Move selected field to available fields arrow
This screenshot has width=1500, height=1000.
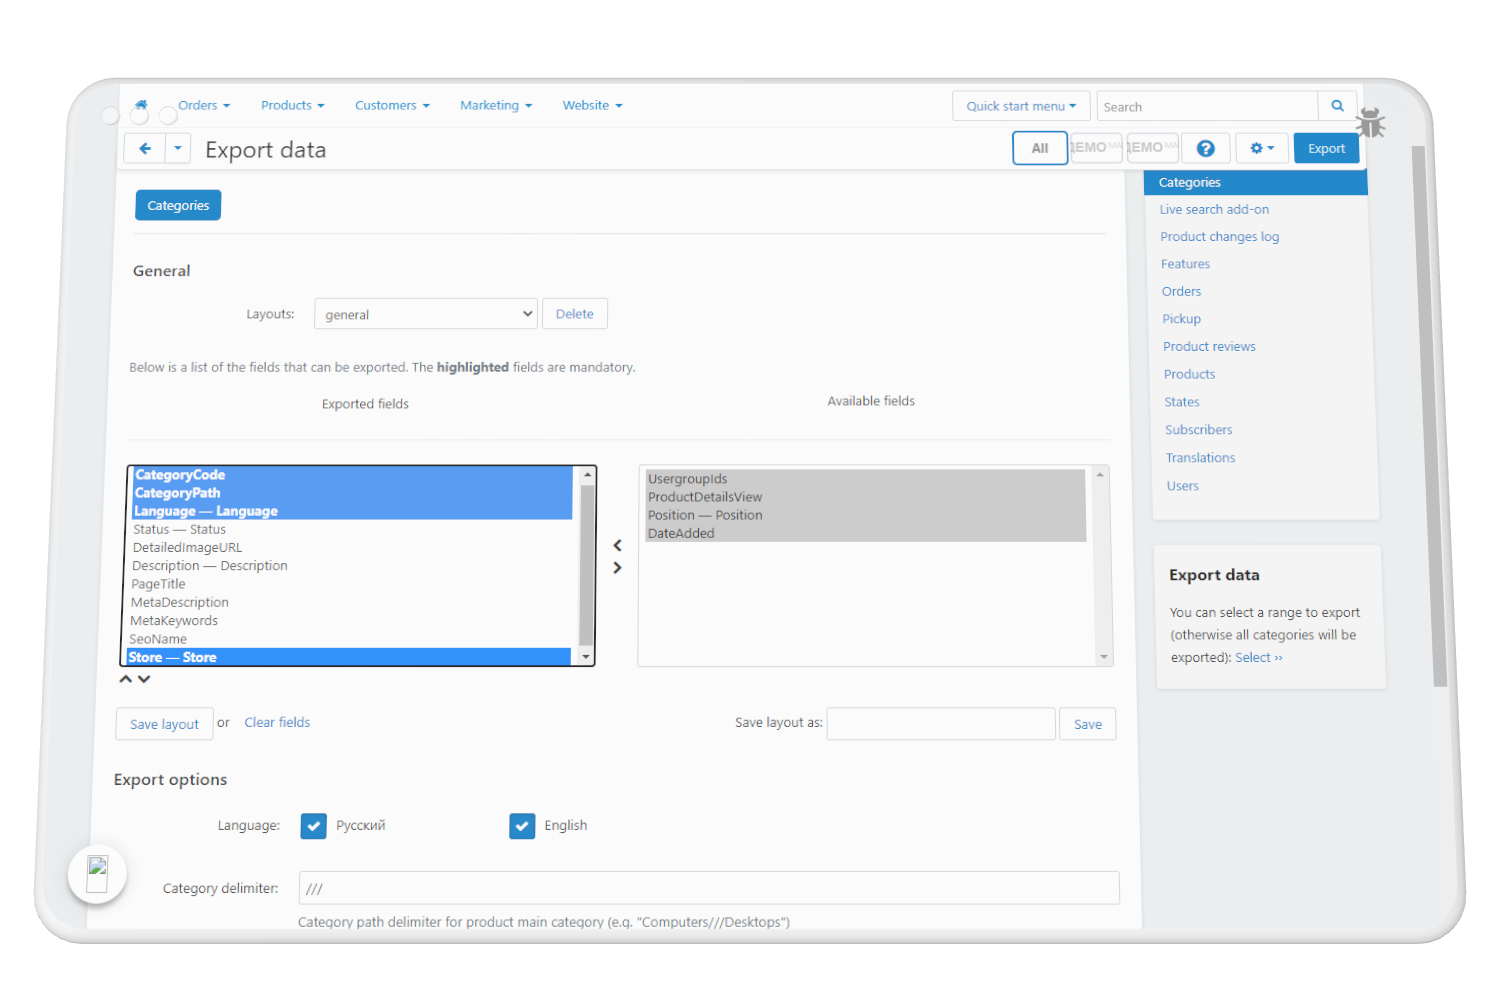(x=617, y=567)
